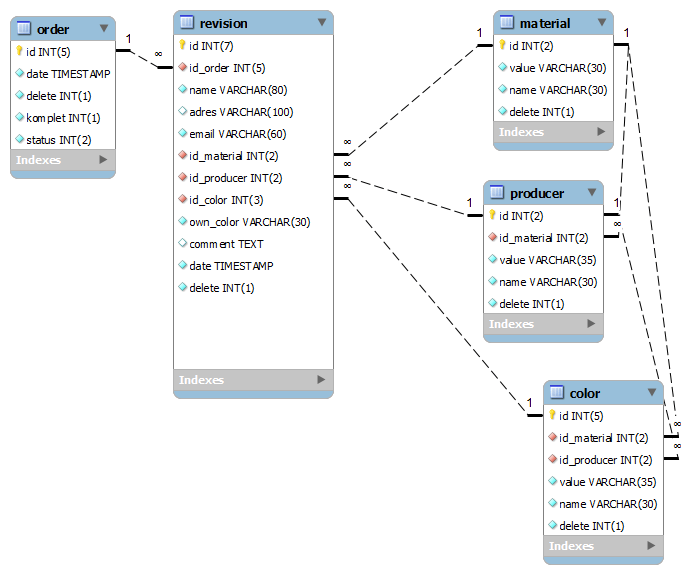Select id_material INT(2) in producer table
The image size is (692, 574).
coord(544,238)
